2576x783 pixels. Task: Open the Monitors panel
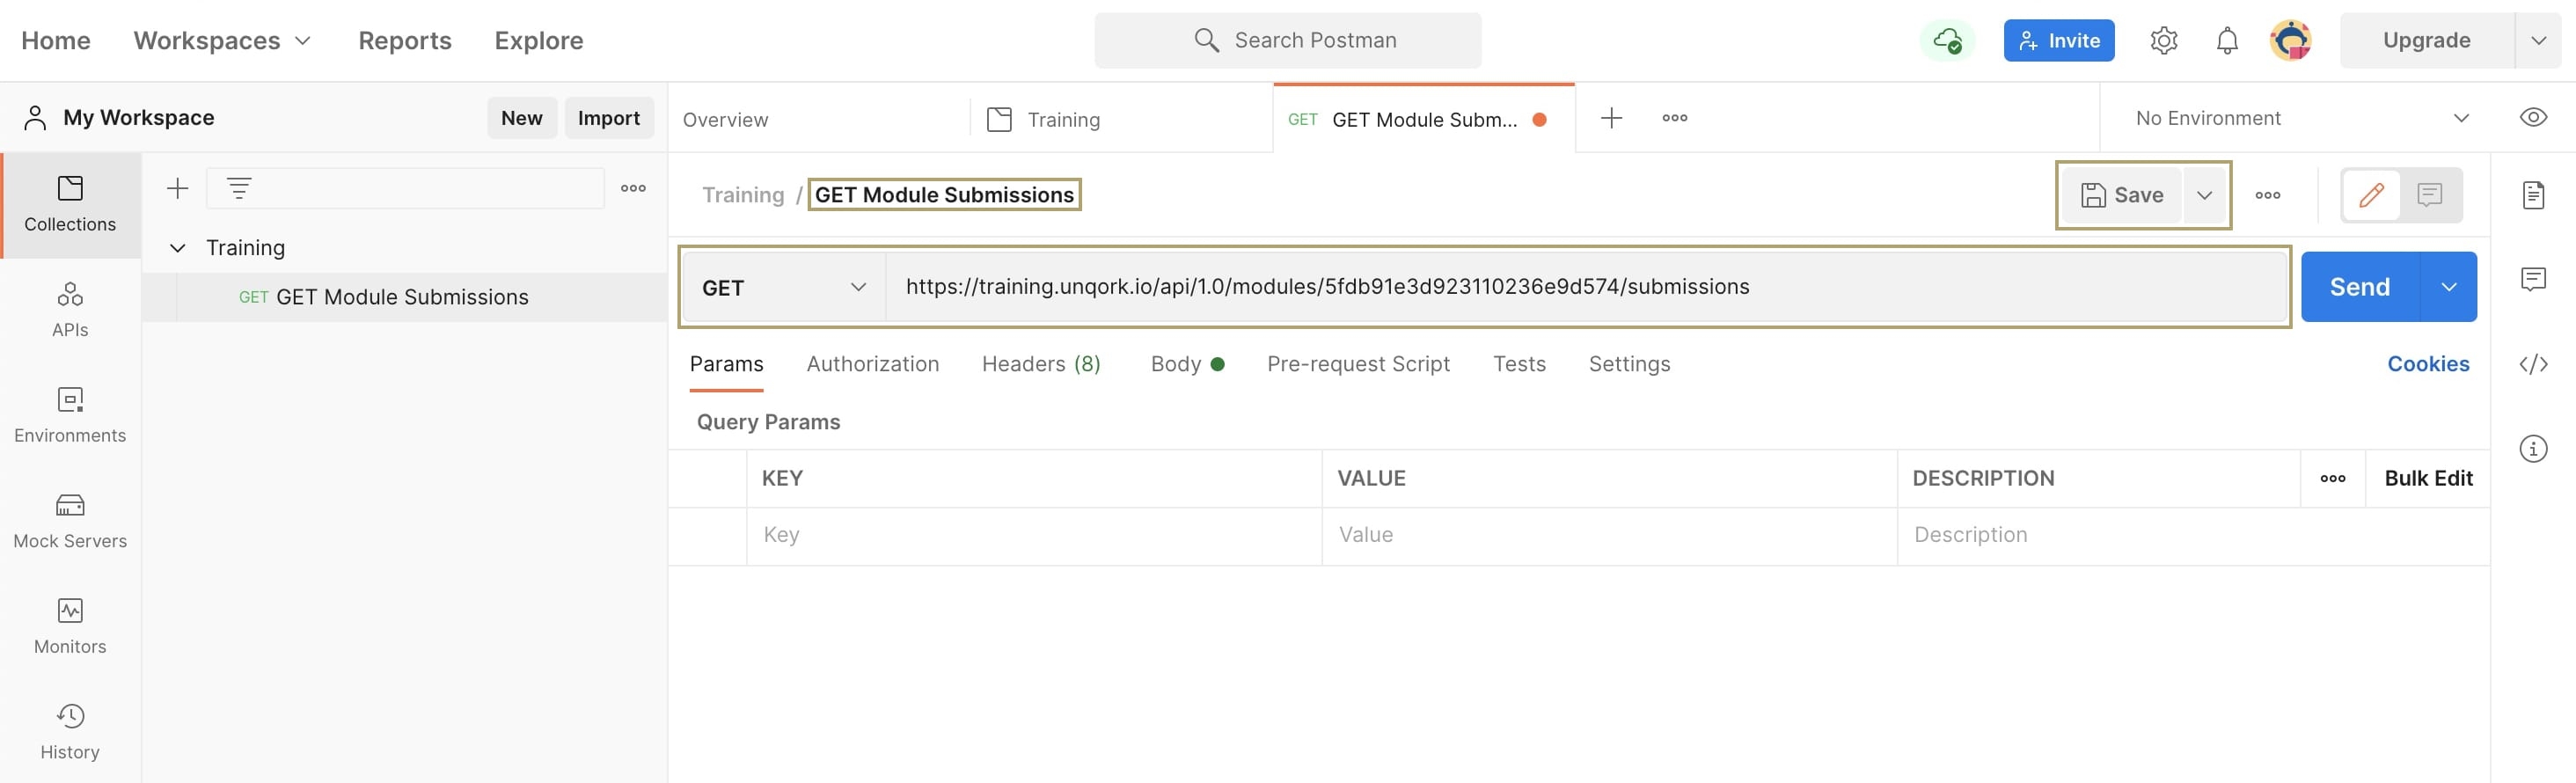point(70,627)
